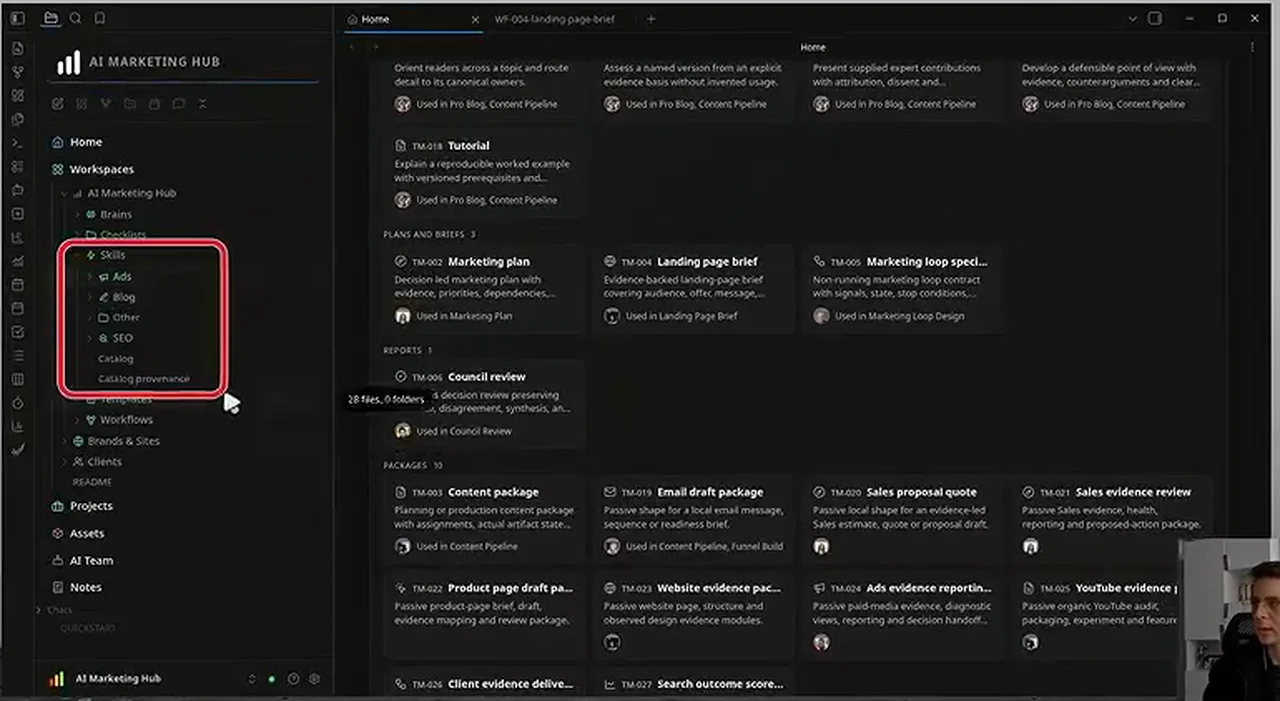1280x701 pixels.
Task: Toggle the left sidebar collapse icon
Action: pyautogui.click(x=18, y=19)
